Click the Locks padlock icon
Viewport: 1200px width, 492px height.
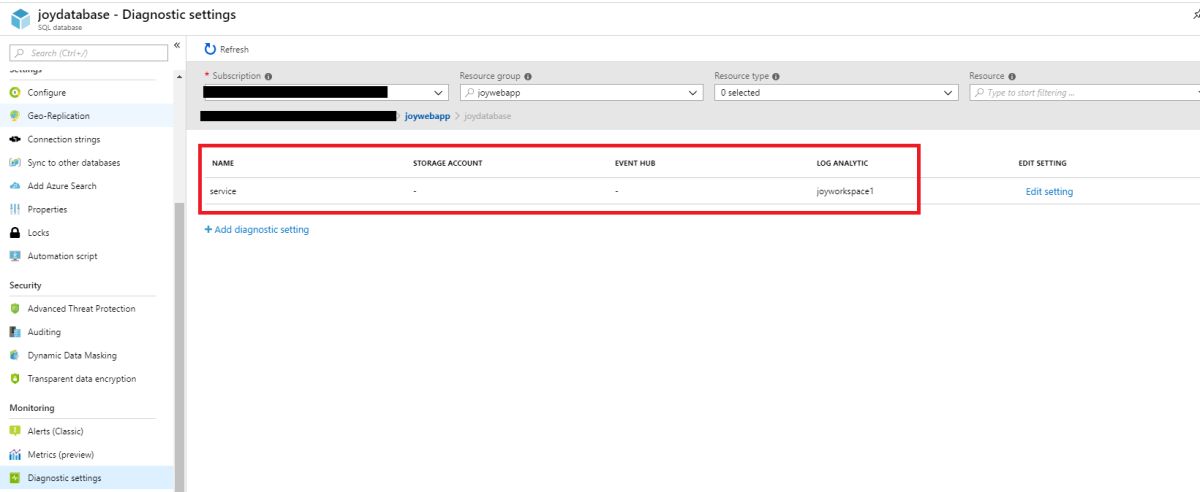15,233
